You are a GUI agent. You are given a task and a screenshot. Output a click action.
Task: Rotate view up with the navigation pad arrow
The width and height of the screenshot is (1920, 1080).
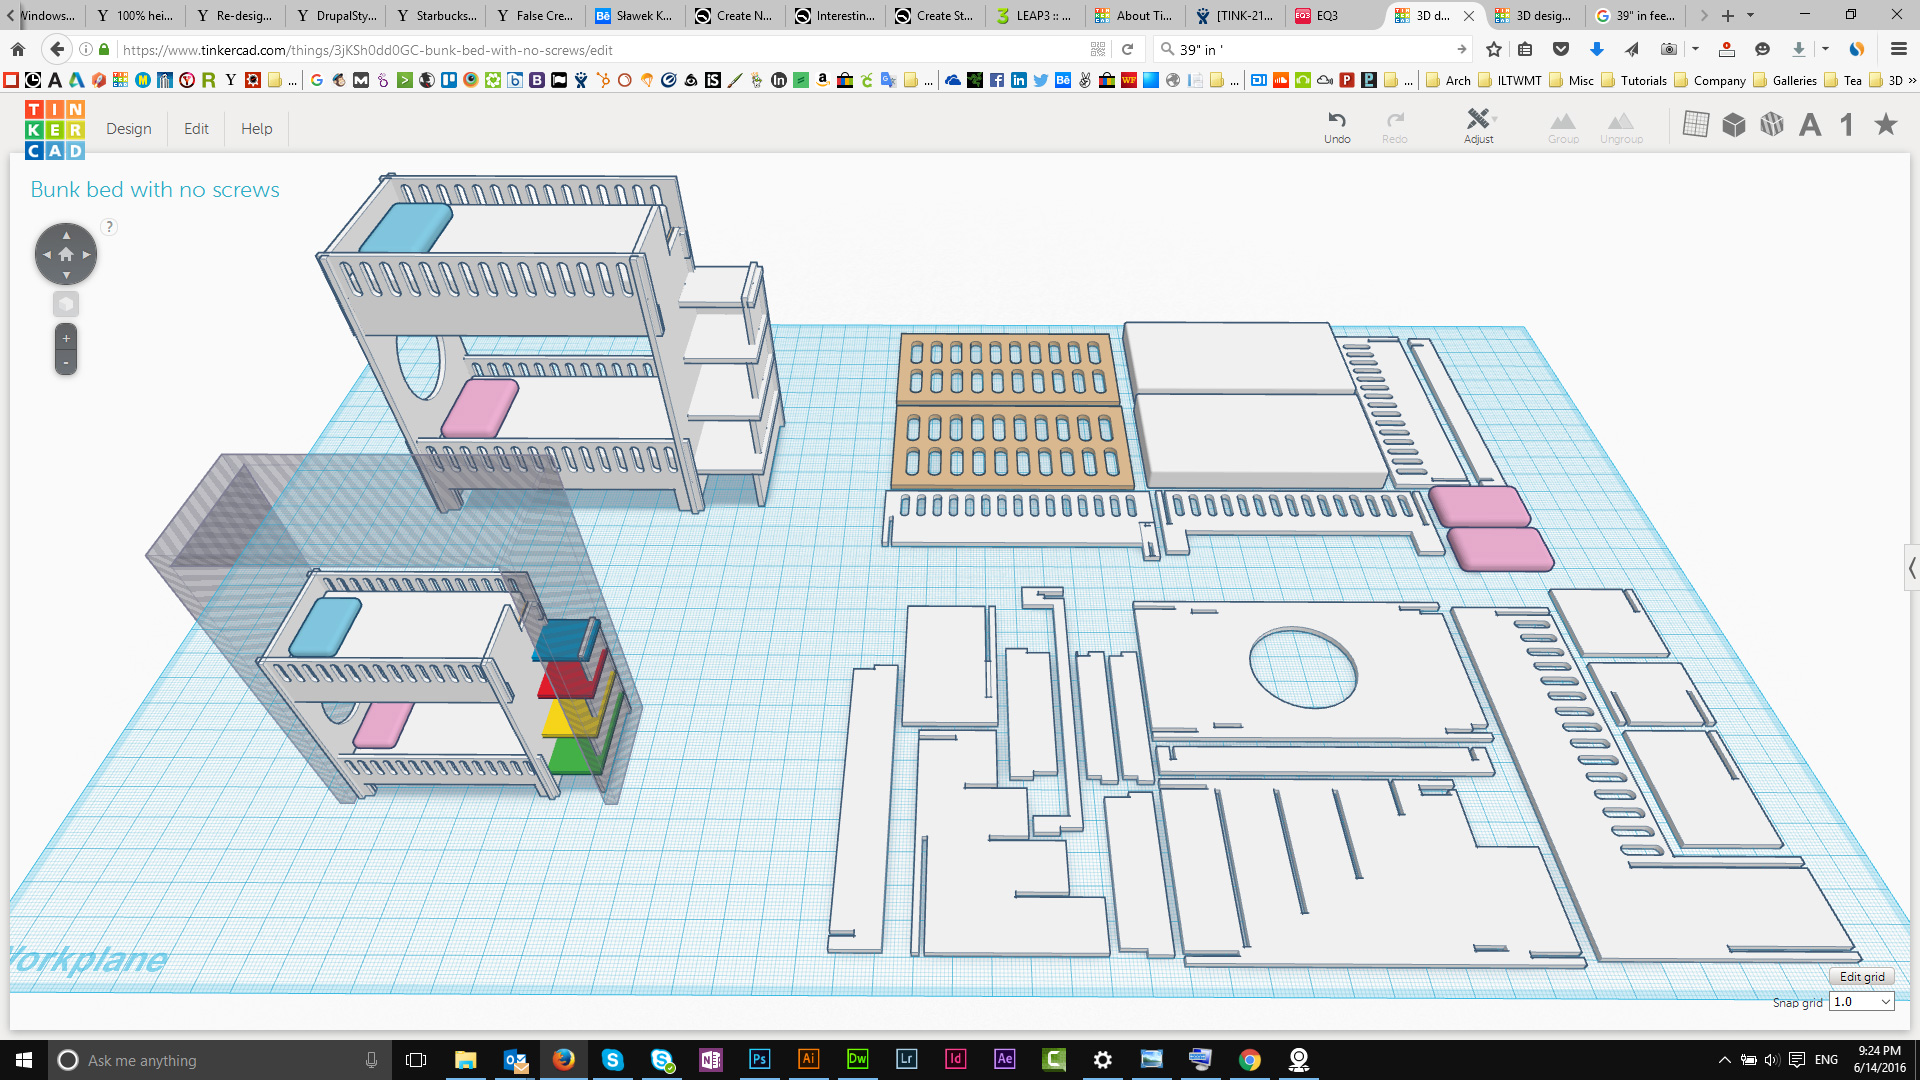click(66, 235)
